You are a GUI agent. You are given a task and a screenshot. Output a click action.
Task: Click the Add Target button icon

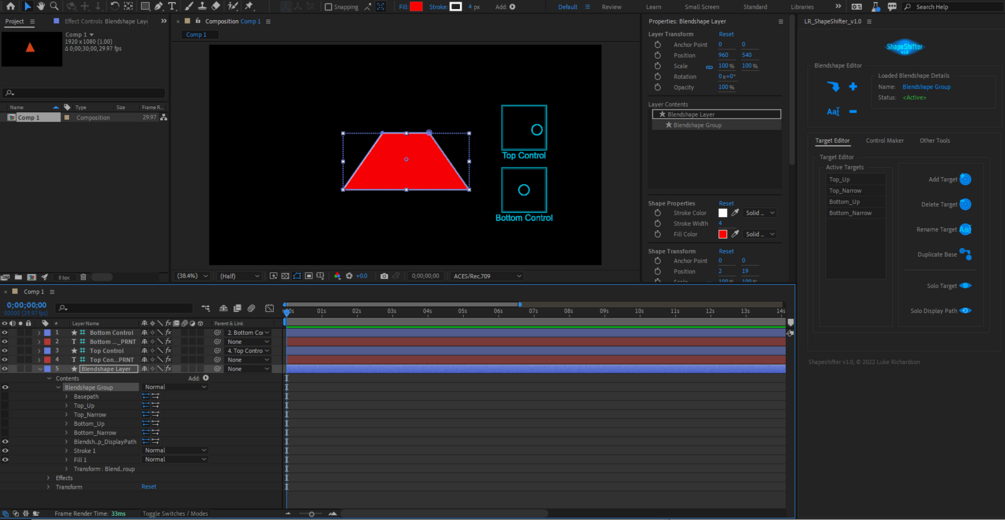pos(965,180)
